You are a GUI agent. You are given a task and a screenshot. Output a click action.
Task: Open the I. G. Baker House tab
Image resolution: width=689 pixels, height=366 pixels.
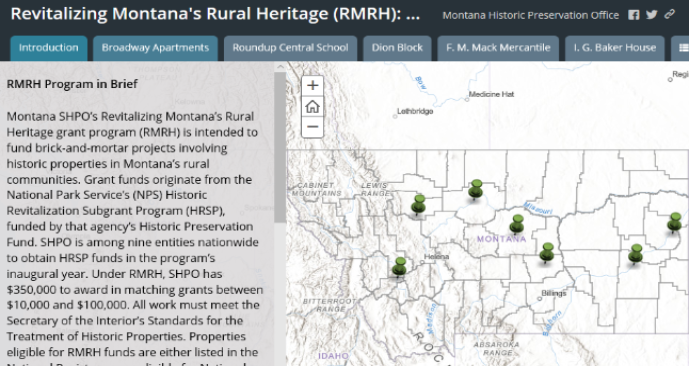(x=615, y=48)
